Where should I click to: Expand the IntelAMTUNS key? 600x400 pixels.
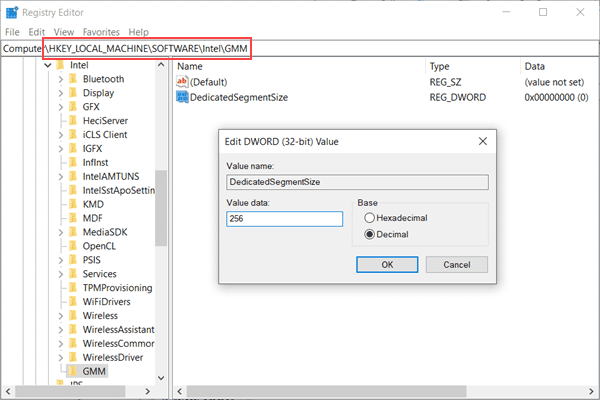[60, 176]
